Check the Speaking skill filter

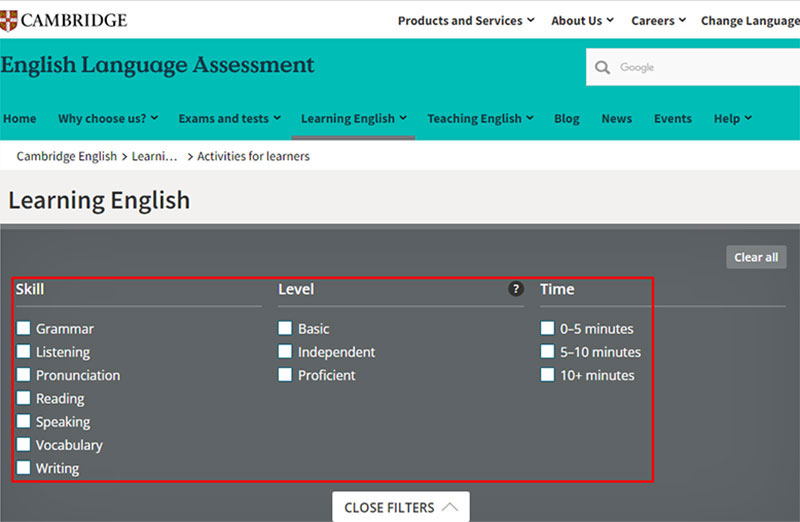click(23, 421)
